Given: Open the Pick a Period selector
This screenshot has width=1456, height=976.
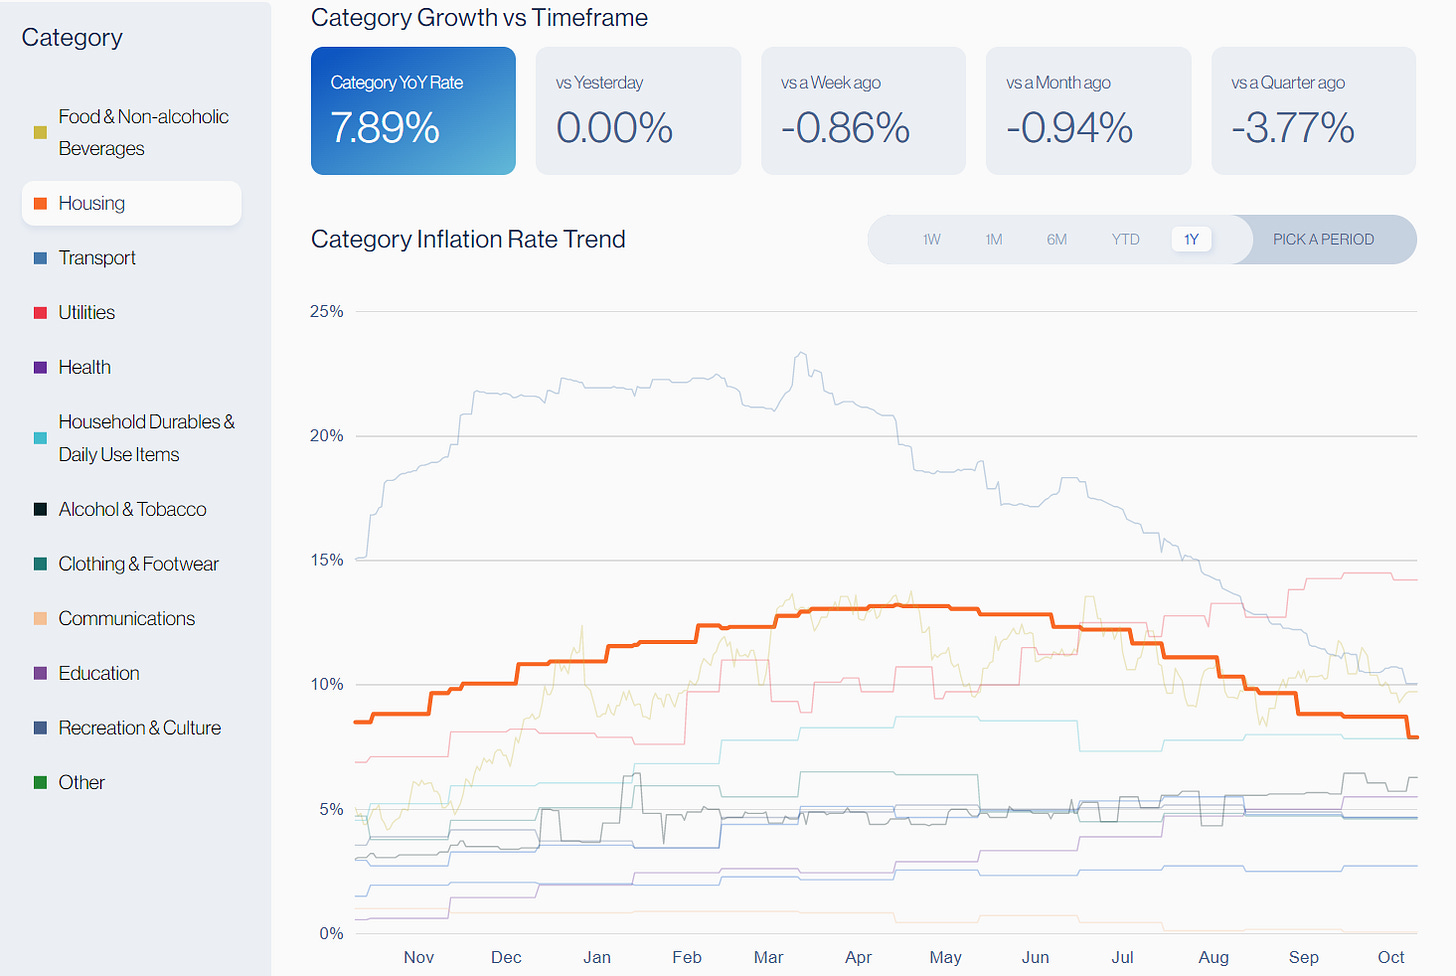Looking at the screenshot, I should pos(1324,240).
